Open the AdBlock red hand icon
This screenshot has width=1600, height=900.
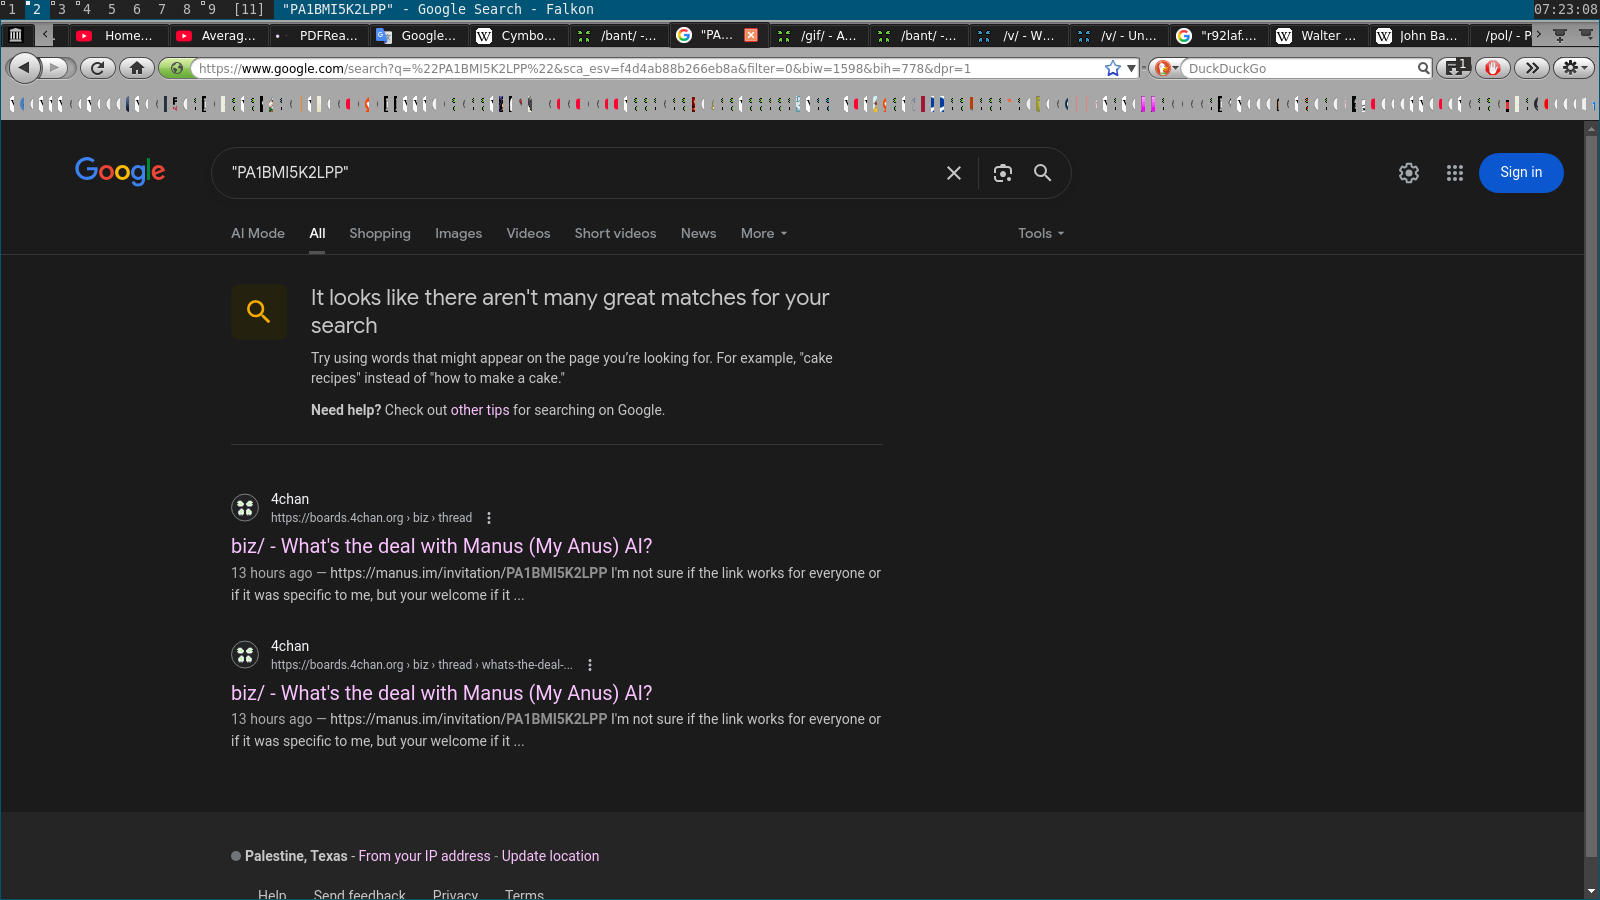(x=1492, y=68)
